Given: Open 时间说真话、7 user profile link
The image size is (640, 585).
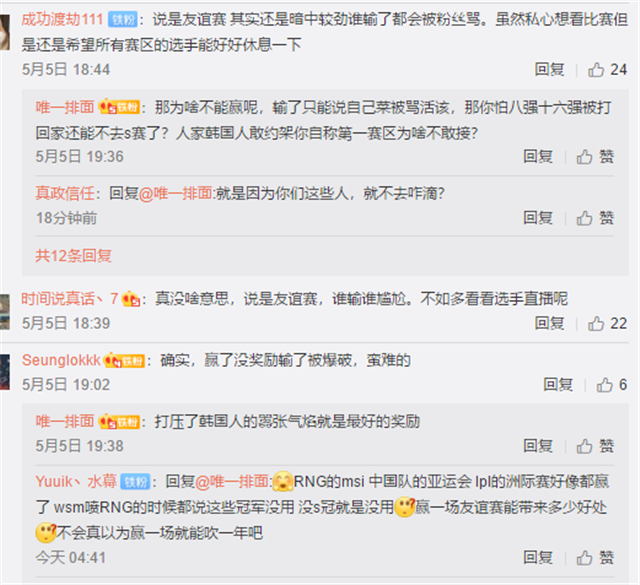Looking at the screenshot, I should 70,299.
